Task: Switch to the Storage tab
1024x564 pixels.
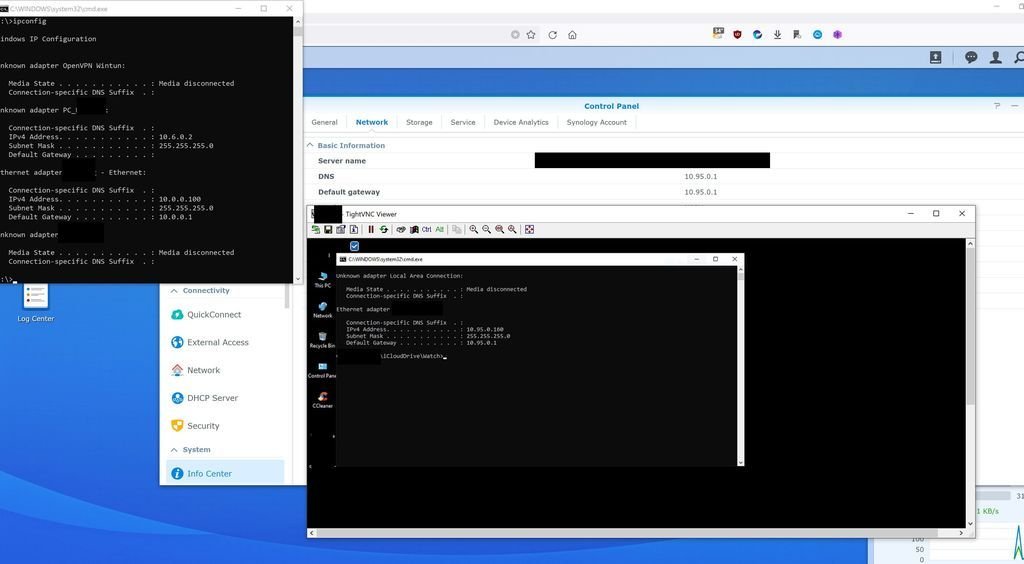Action: click(419, 122)
